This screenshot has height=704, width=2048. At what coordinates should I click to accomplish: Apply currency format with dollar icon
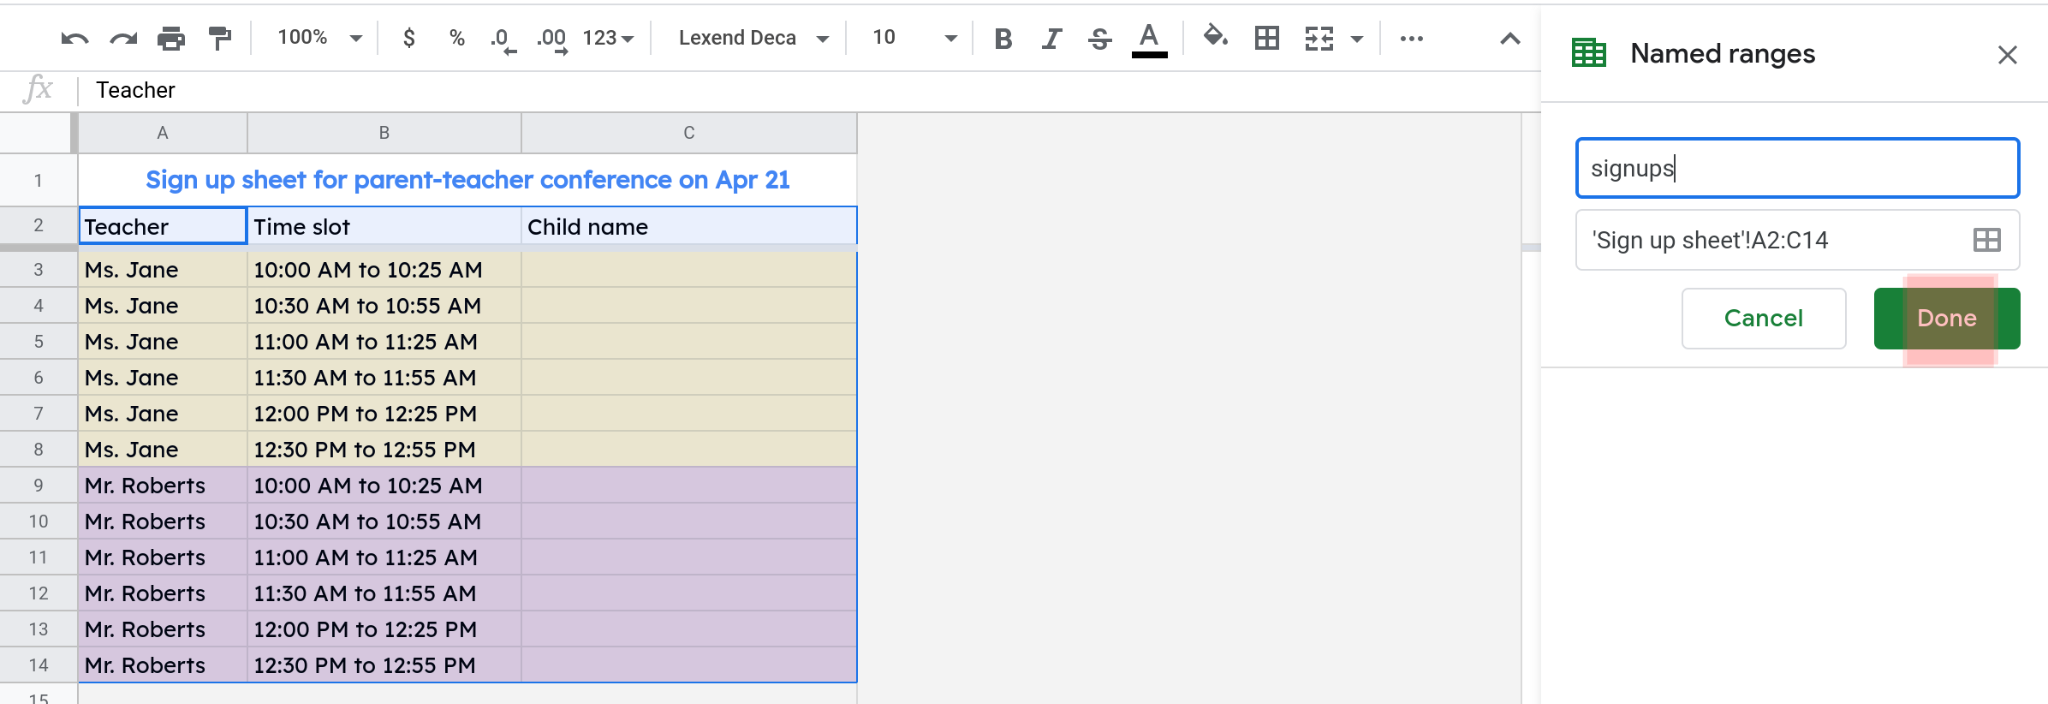pos(409,38)
